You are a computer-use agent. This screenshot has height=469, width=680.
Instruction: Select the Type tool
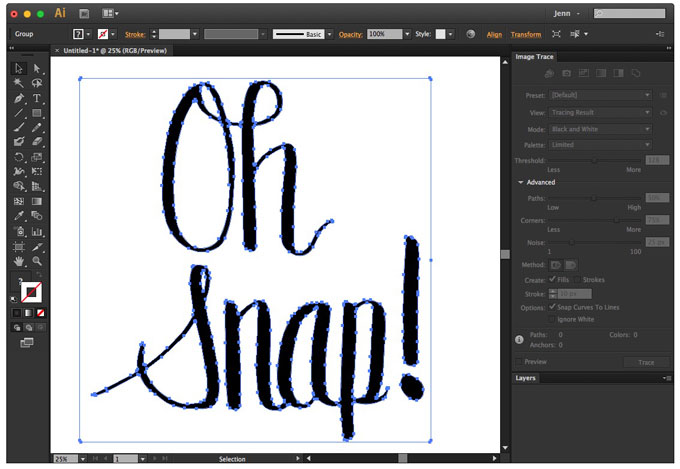[x=37, y=98]
